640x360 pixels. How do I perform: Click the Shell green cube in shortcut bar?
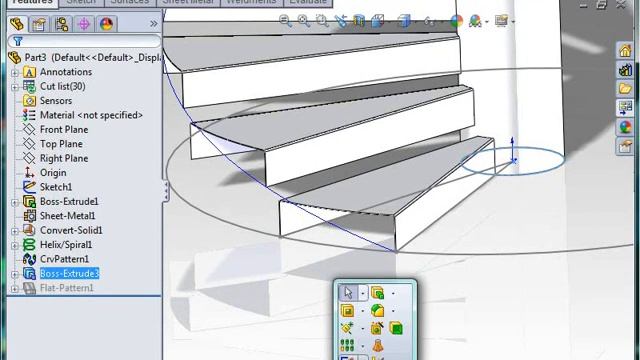396,328
